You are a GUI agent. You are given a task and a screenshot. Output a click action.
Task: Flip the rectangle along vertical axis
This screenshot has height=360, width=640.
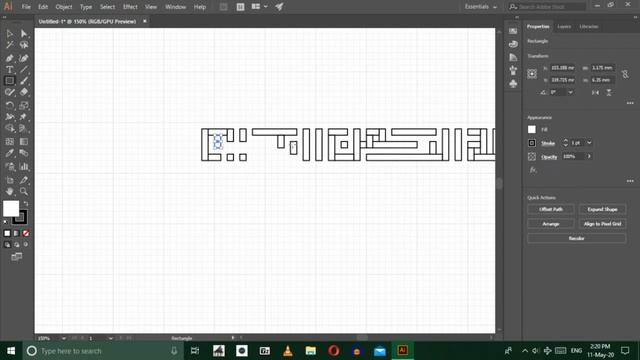(609, 93)
